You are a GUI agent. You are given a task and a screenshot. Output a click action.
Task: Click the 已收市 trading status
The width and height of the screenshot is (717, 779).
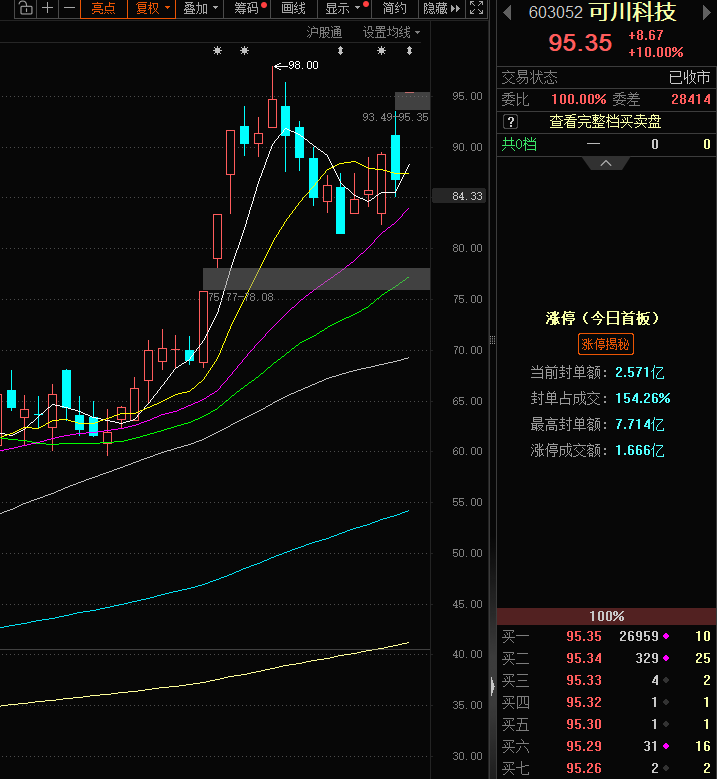coord(689,78)
